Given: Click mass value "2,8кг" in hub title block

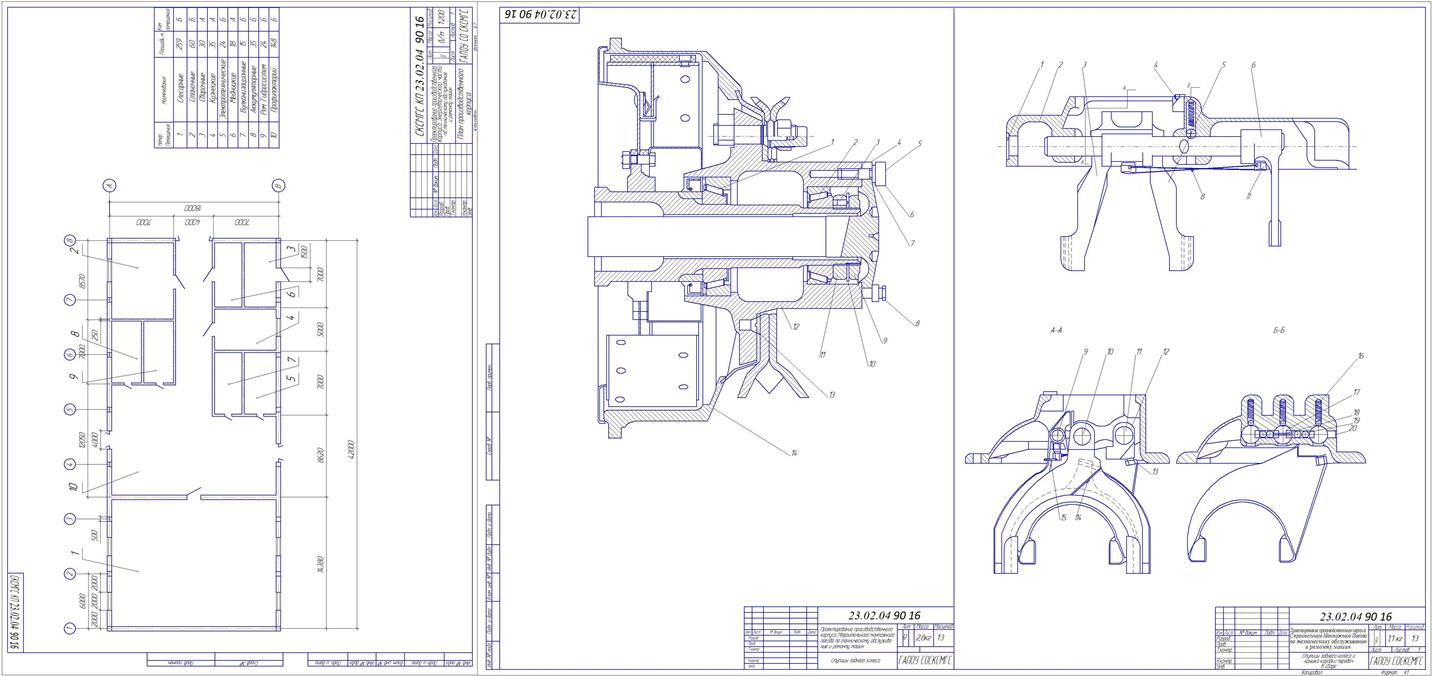Looking at the screenshot, I should 923,636.
